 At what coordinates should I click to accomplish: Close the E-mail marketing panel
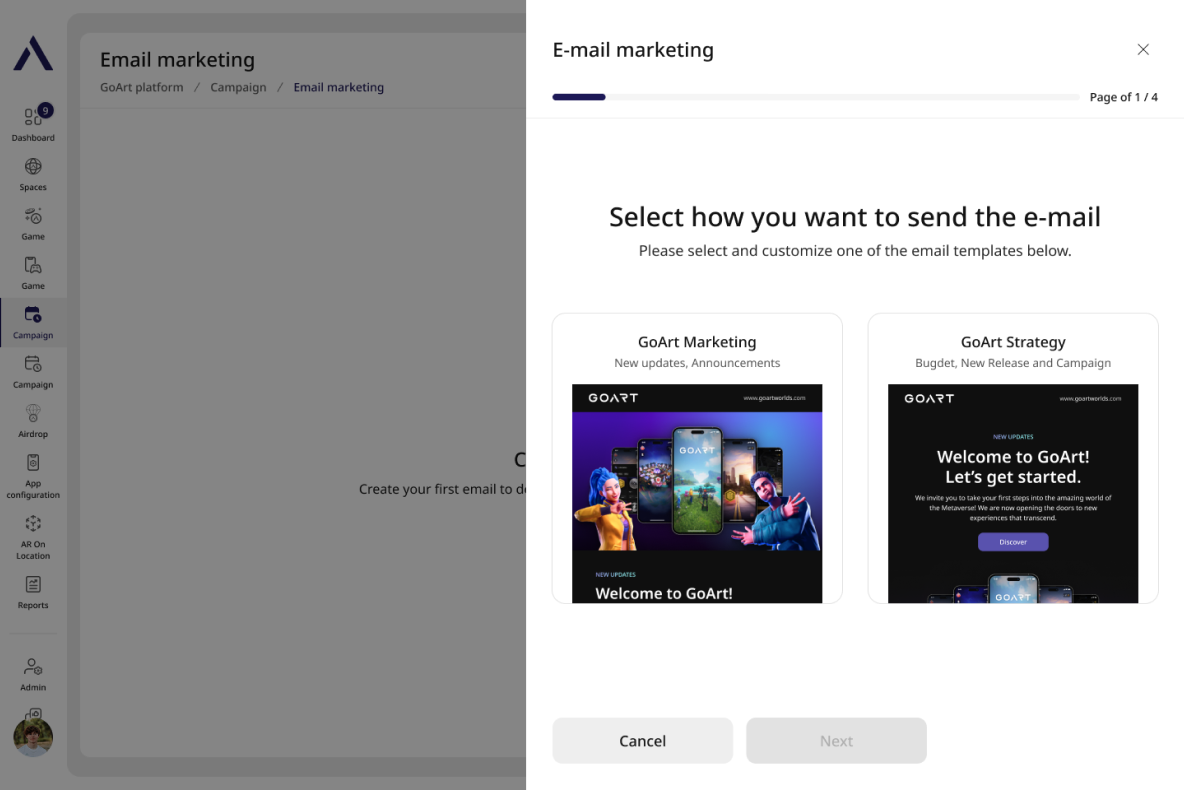[x=1142, y=49]
